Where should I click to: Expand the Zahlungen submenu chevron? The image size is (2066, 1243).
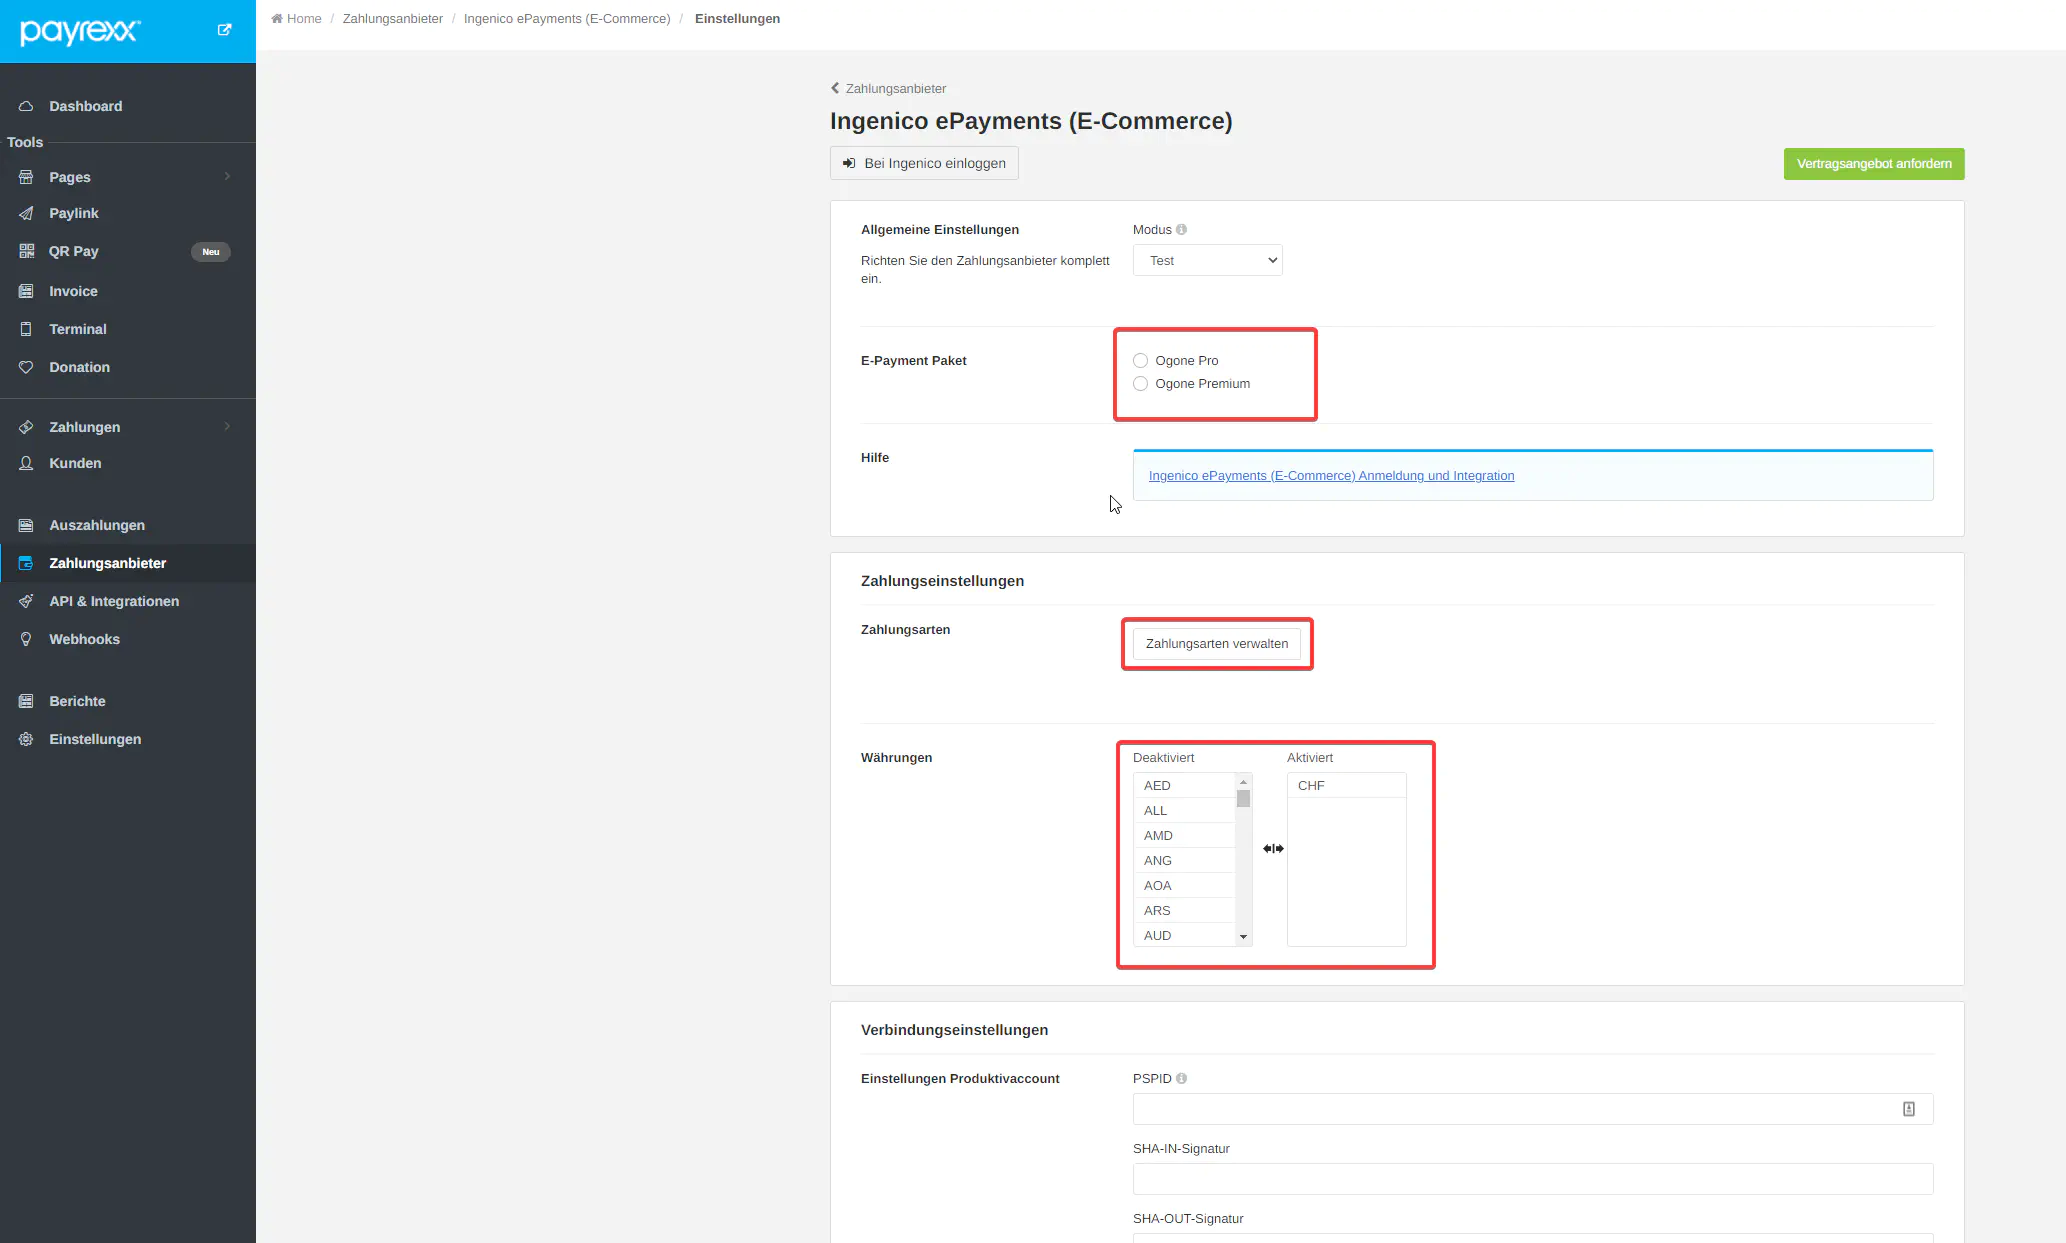click(x=227, y=427)
